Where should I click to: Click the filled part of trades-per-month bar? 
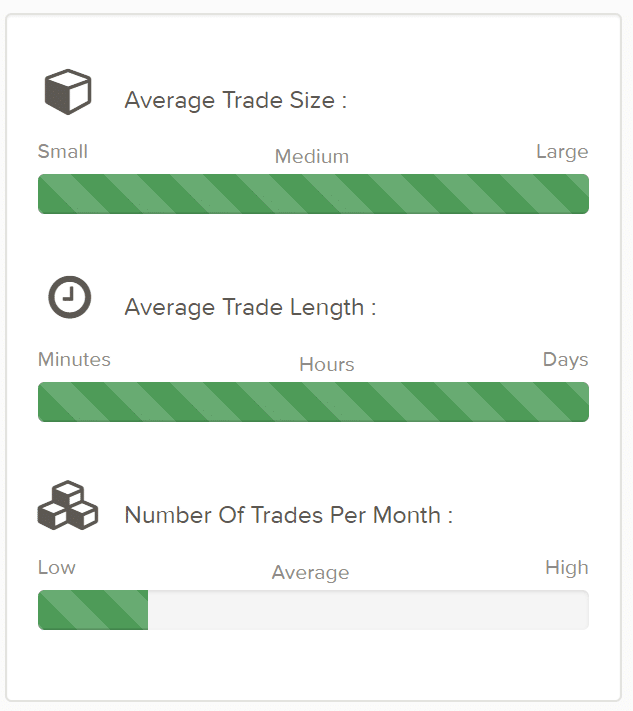[x=93, y=610]
